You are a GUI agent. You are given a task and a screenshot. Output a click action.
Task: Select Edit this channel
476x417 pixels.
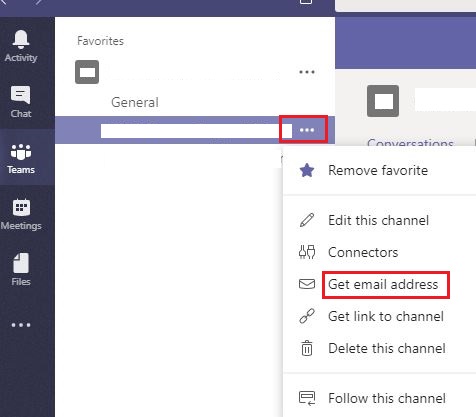tap(378, 220)
